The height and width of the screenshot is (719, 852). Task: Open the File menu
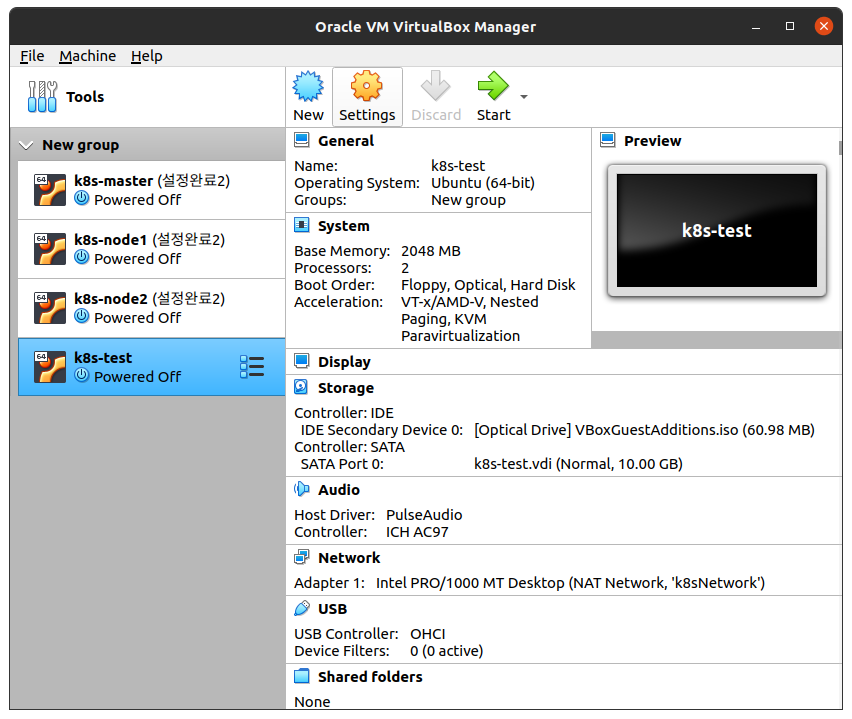[32, 56]
